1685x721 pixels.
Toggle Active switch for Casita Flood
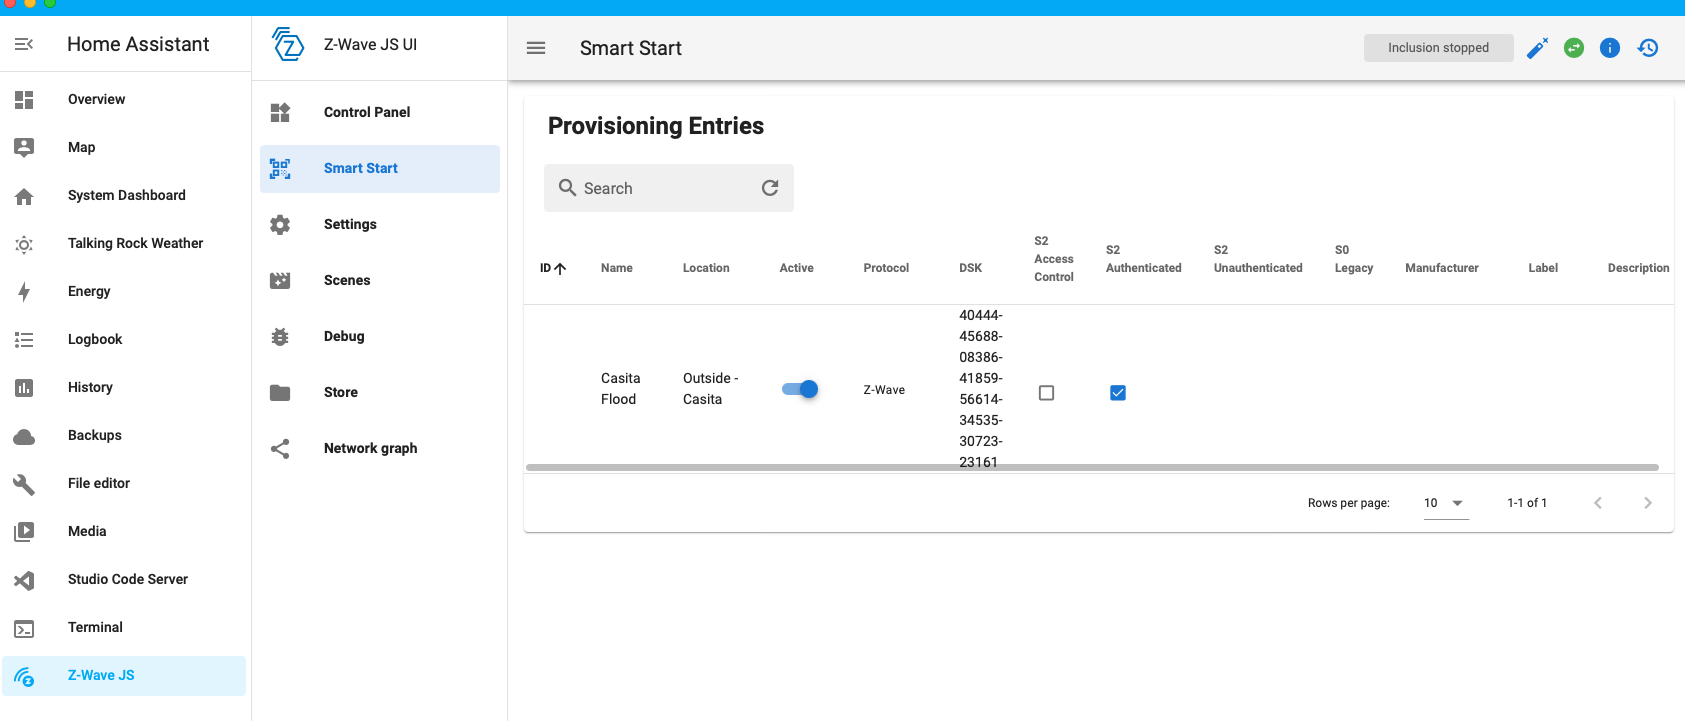(800, 389)
